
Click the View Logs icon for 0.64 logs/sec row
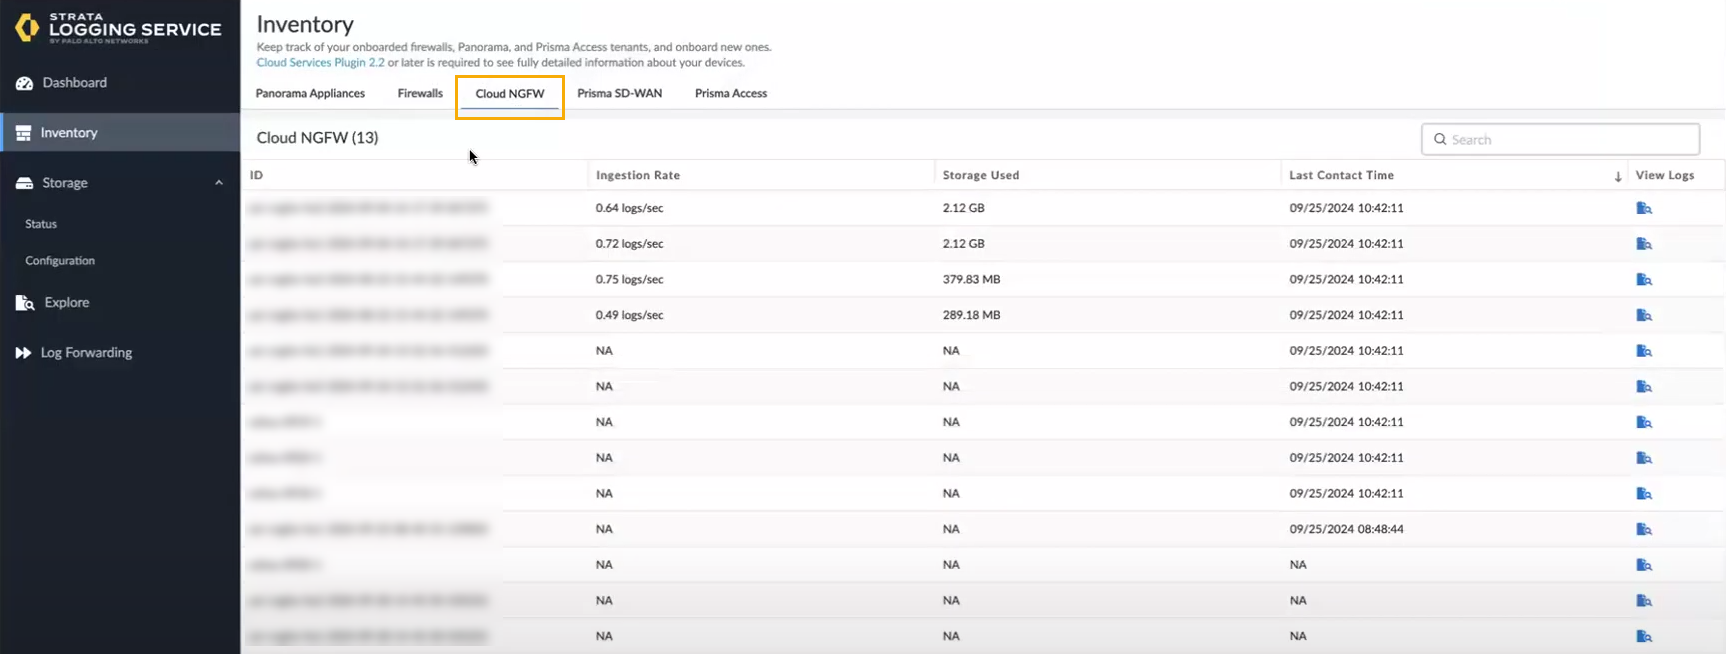[1643, 208]
